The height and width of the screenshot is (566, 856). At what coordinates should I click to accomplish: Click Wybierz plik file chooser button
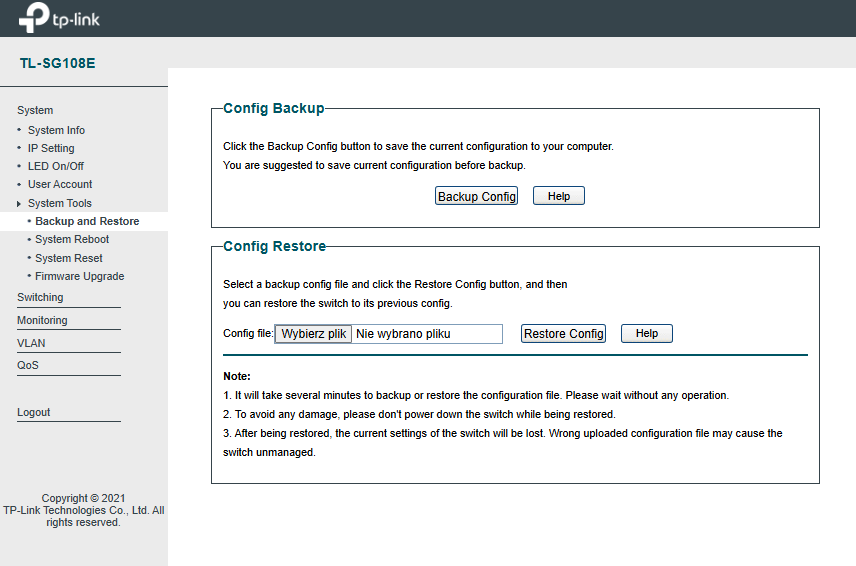point(313,334)
